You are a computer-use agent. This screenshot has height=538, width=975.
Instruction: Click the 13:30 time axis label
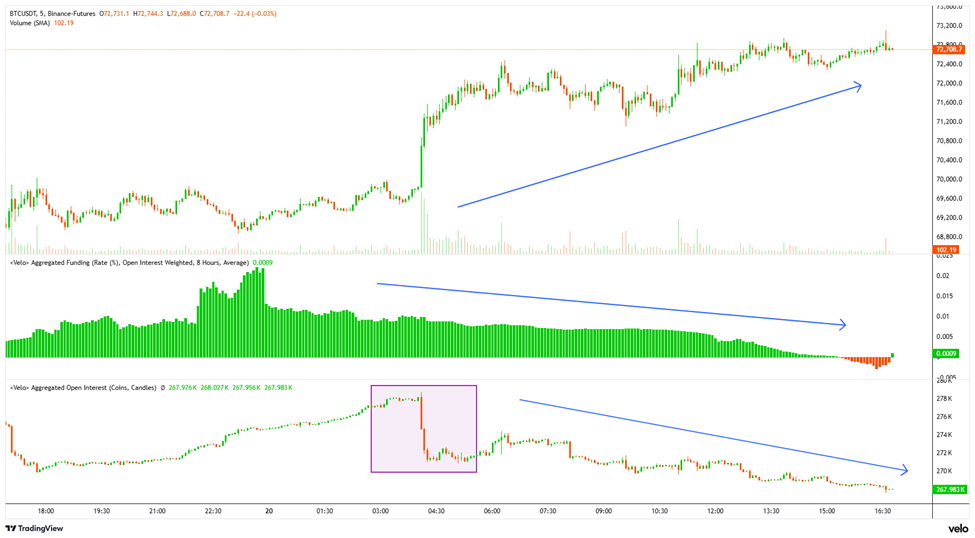tap(771, 511)
